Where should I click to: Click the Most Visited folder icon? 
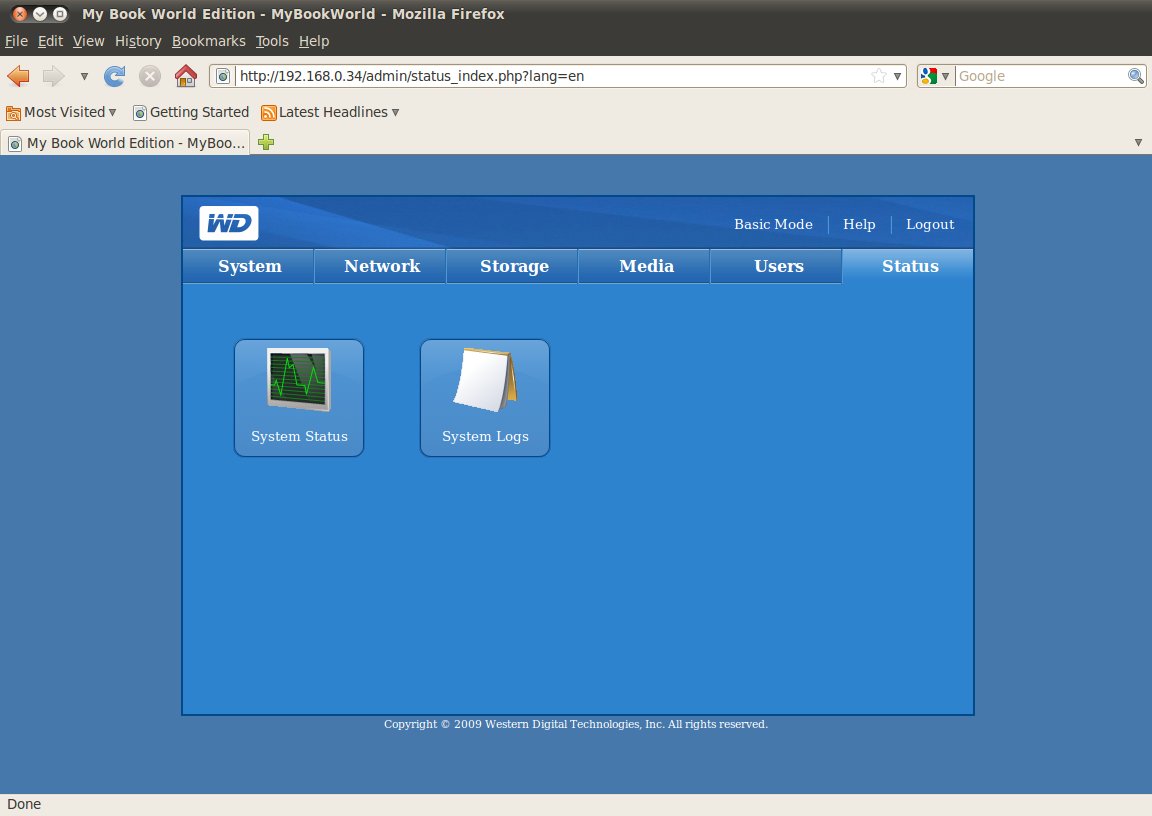coord(13,112)
